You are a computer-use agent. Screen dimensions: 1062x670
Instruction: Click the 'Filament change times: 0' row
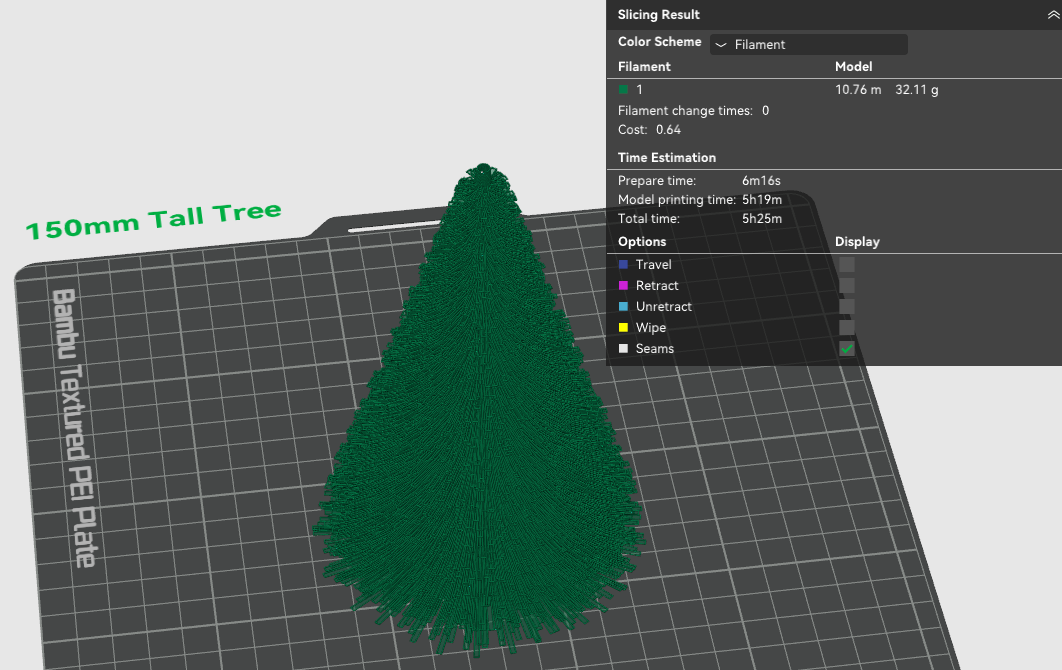694,110
